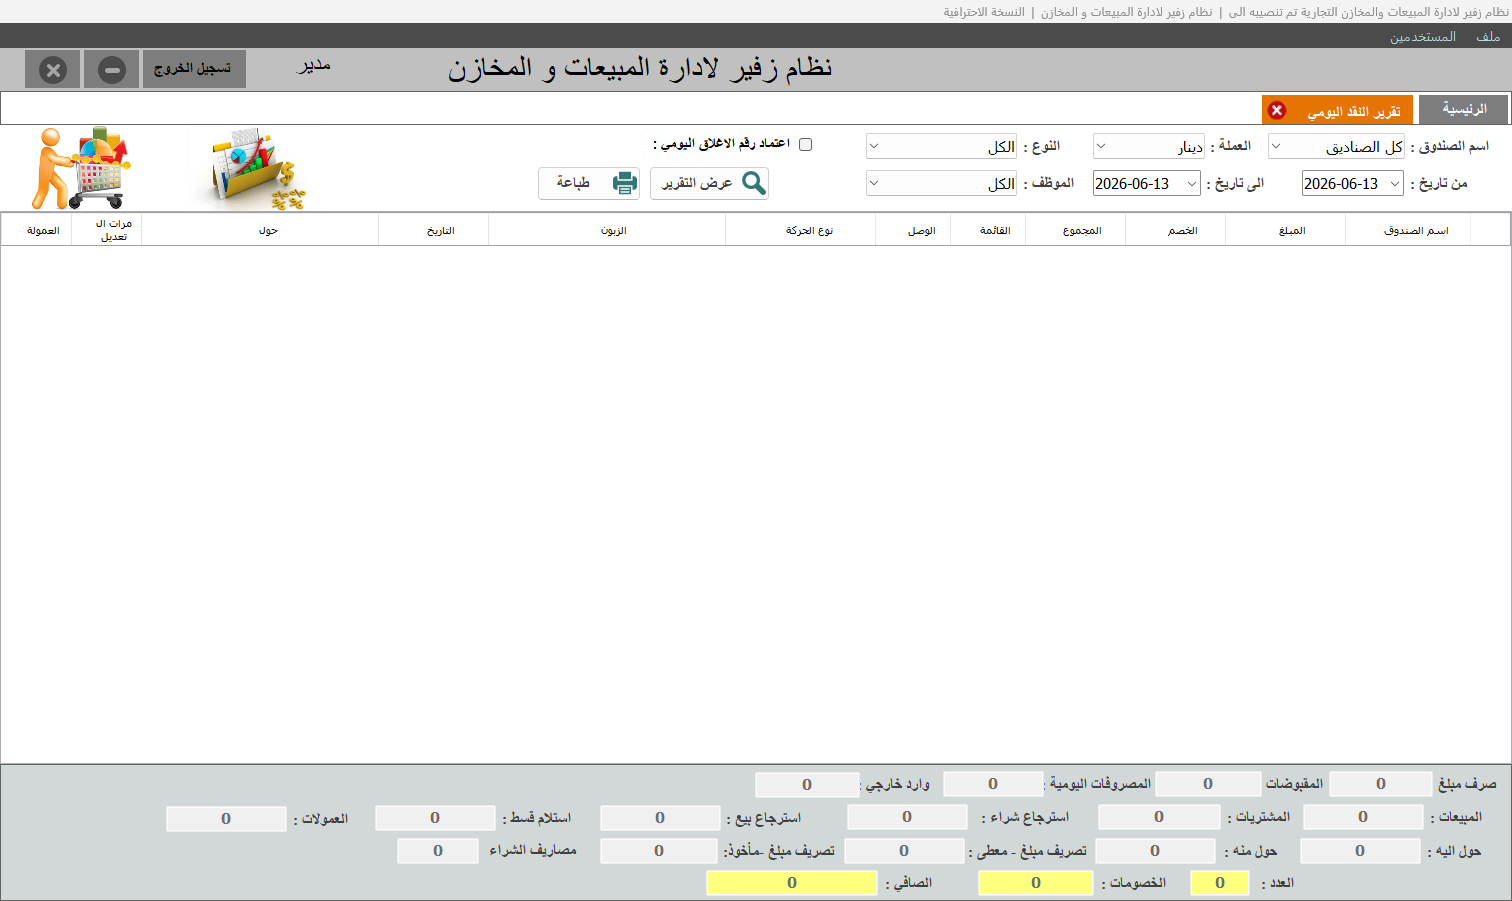Click the yellow الصافي net field

(792, 883)
